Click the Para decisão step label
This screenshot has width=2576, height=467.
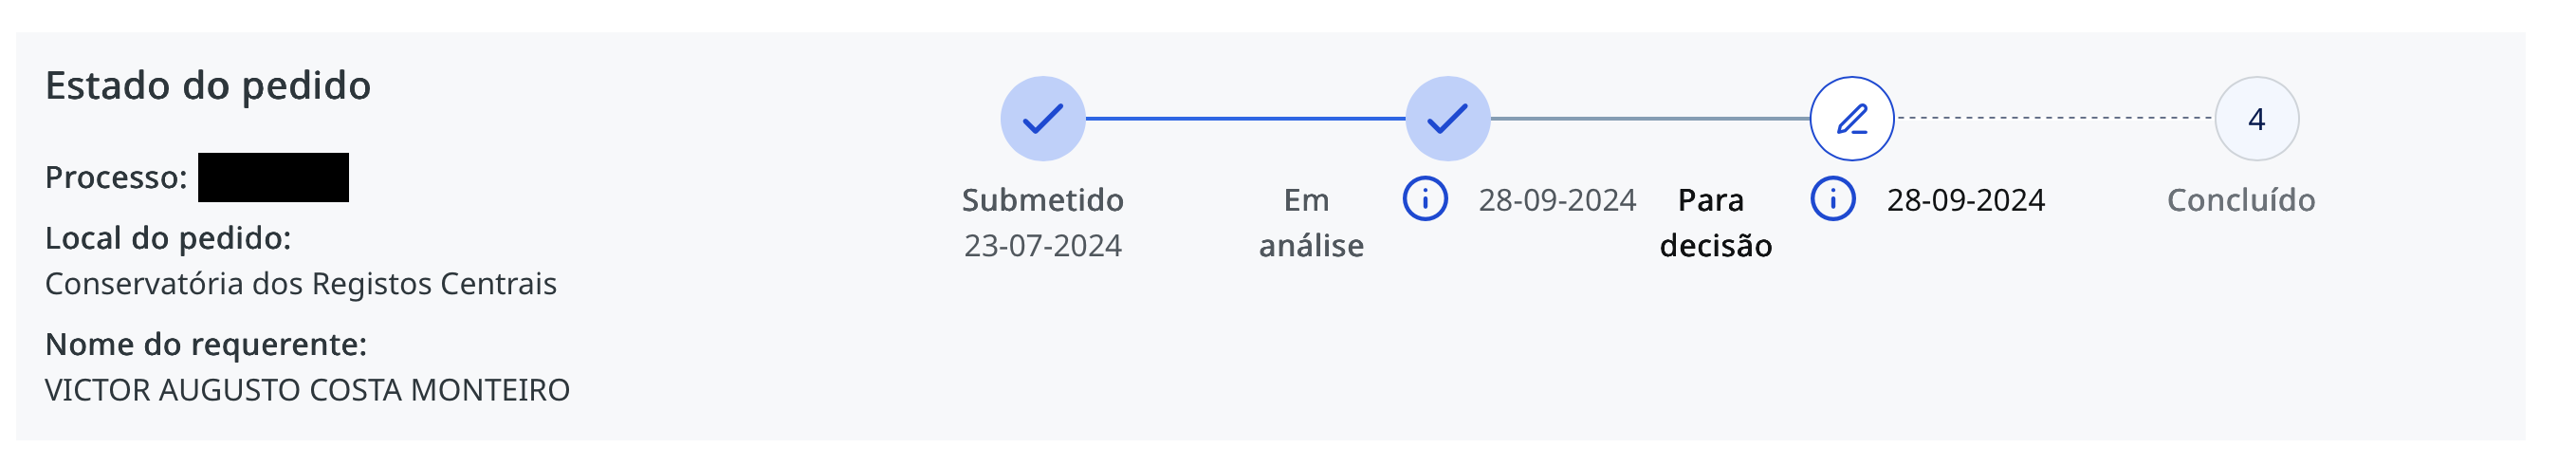(1715, 222)
